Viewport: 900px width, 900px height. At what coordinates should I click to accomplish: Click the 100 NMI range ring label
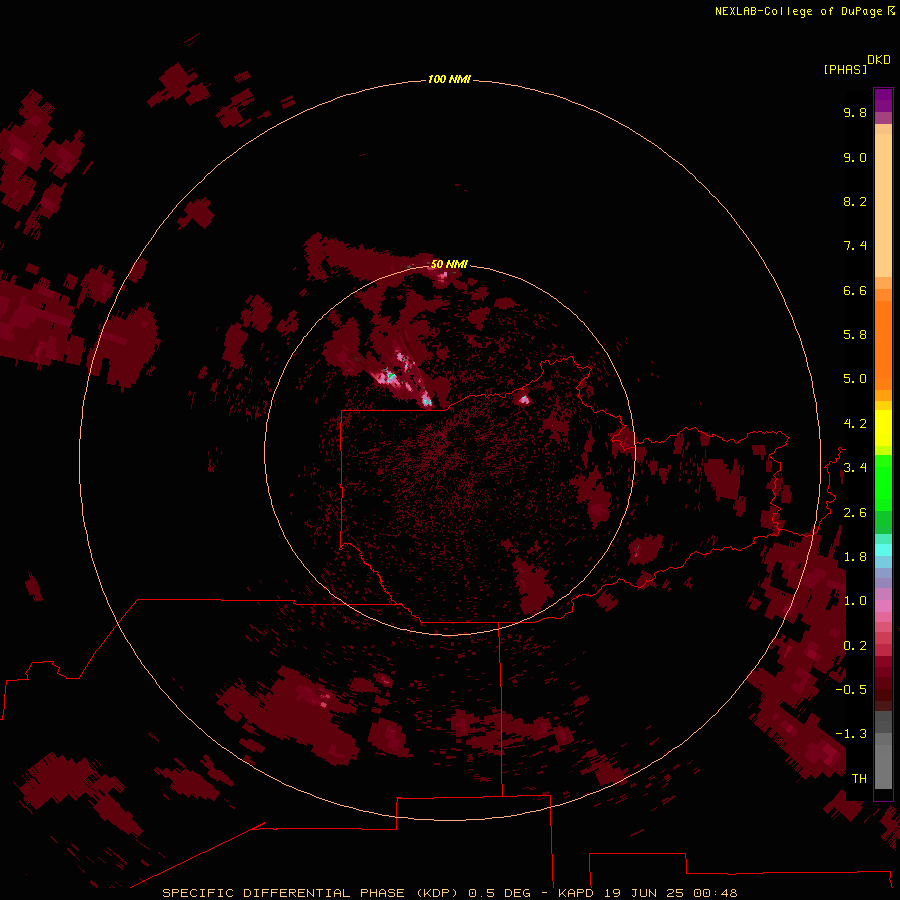pyautogui.click(x=449, y=79)
